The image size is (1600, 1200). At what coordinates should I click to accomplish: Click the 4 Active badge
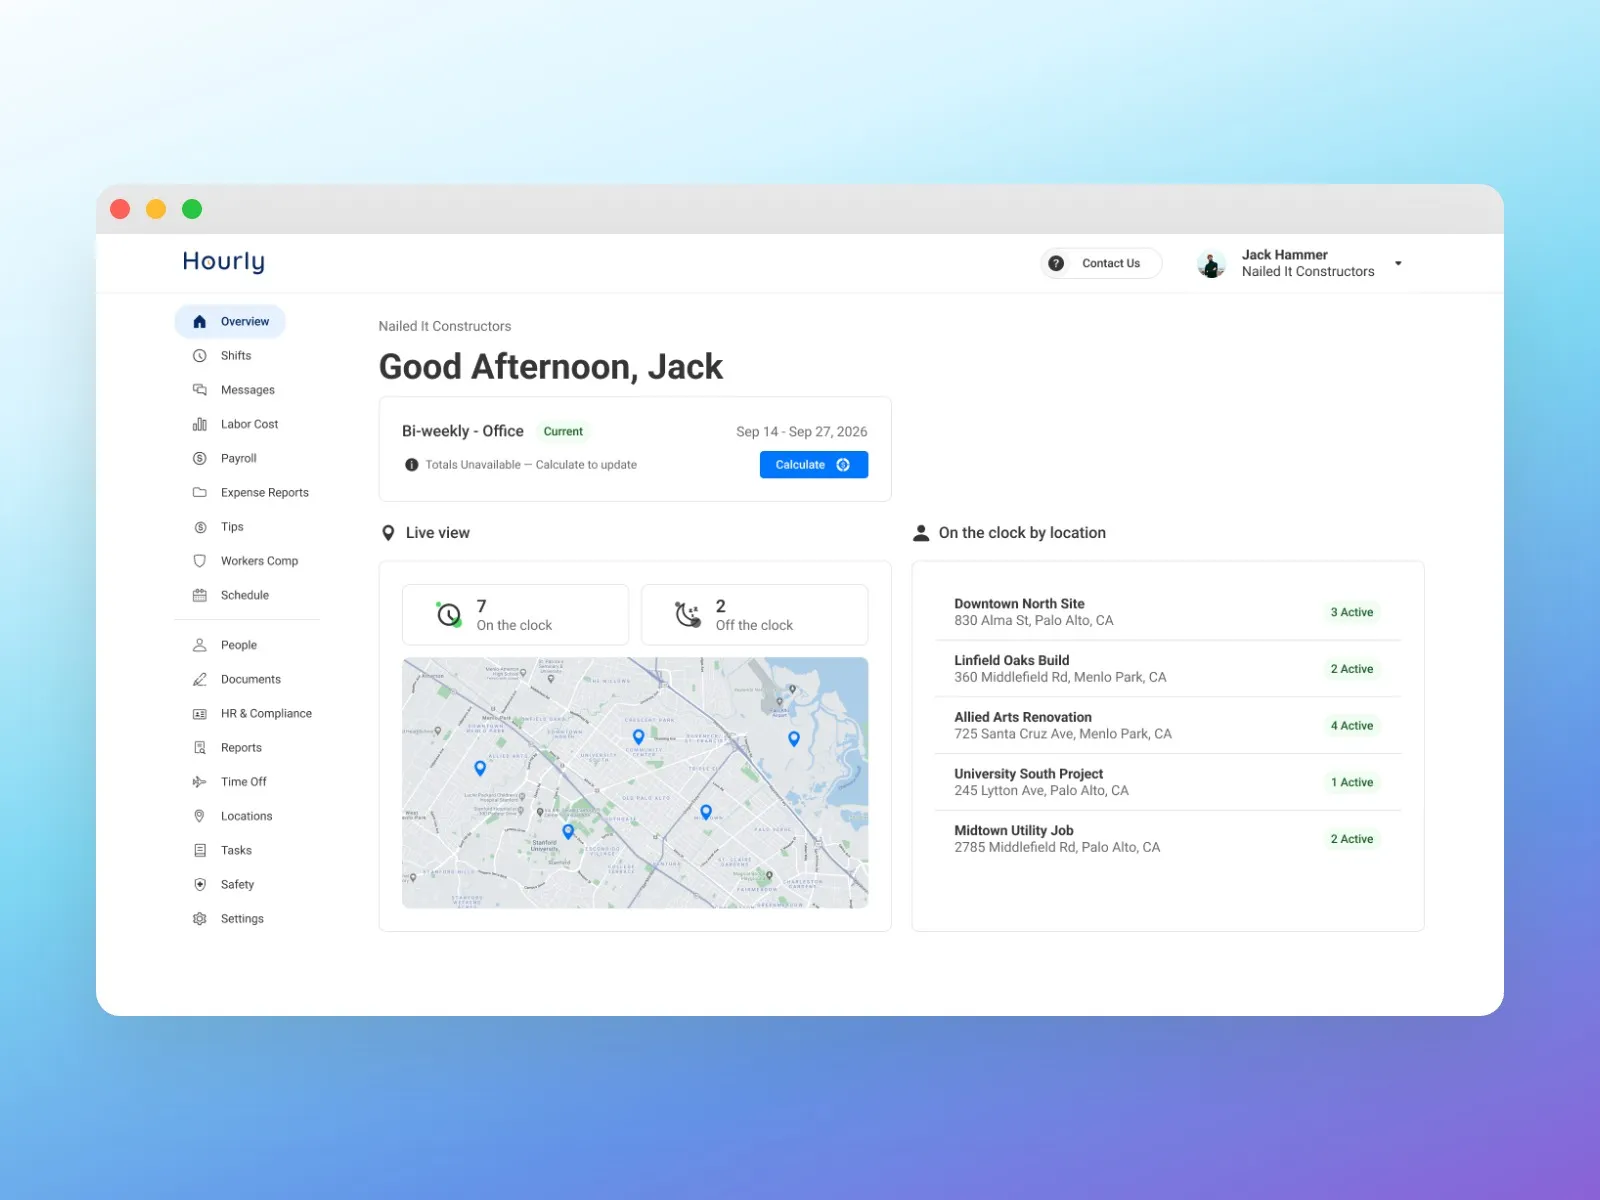click(x=1352, y=726)
